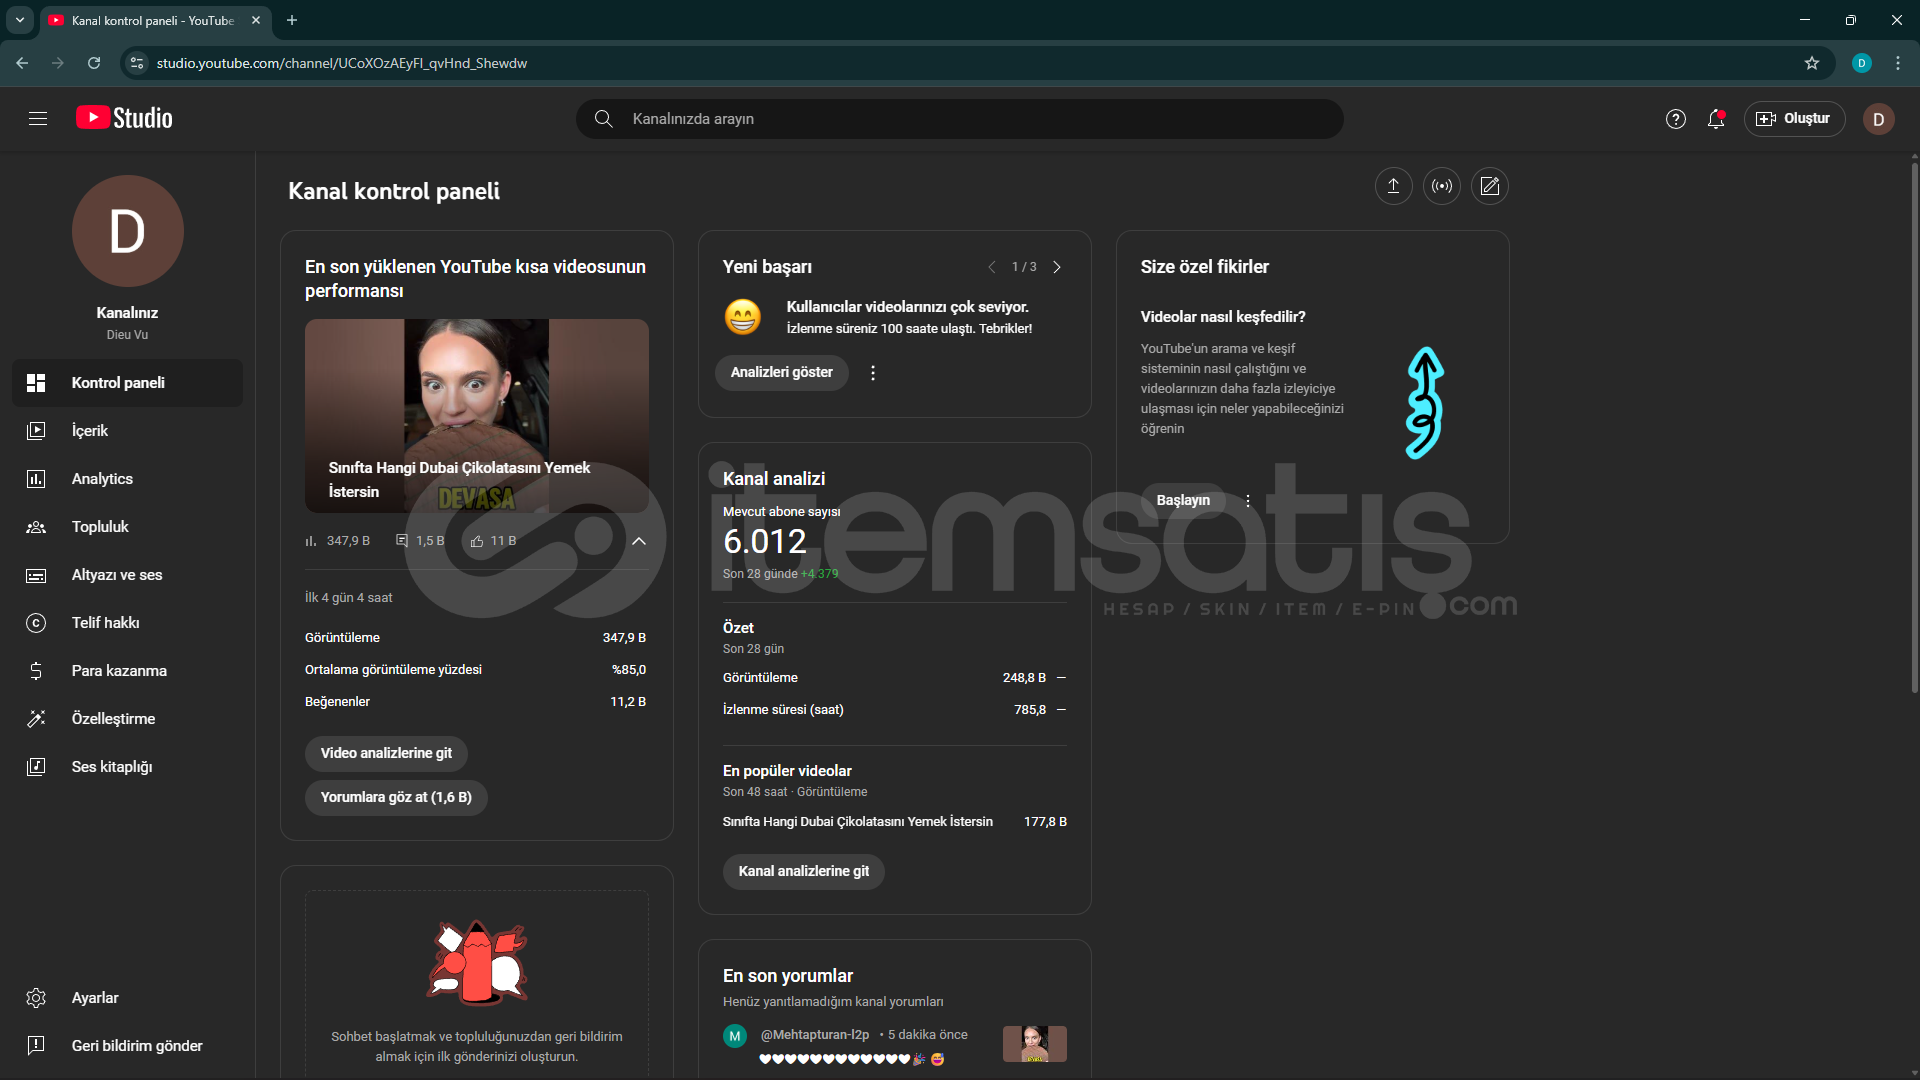
Task: Open three-dot menu beside Analizleri göster
Action: tap(873, 373)
